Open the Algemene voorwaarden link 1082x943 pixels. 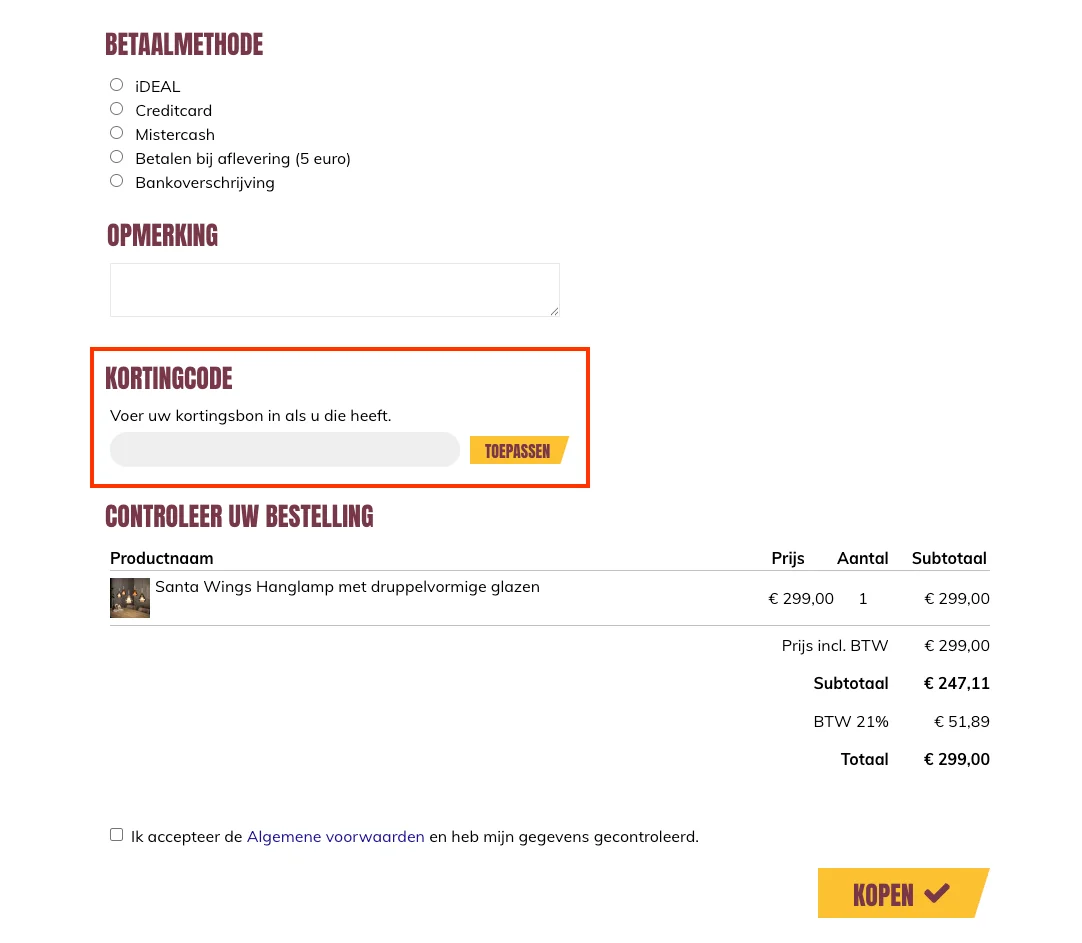[x=335, y=836]
